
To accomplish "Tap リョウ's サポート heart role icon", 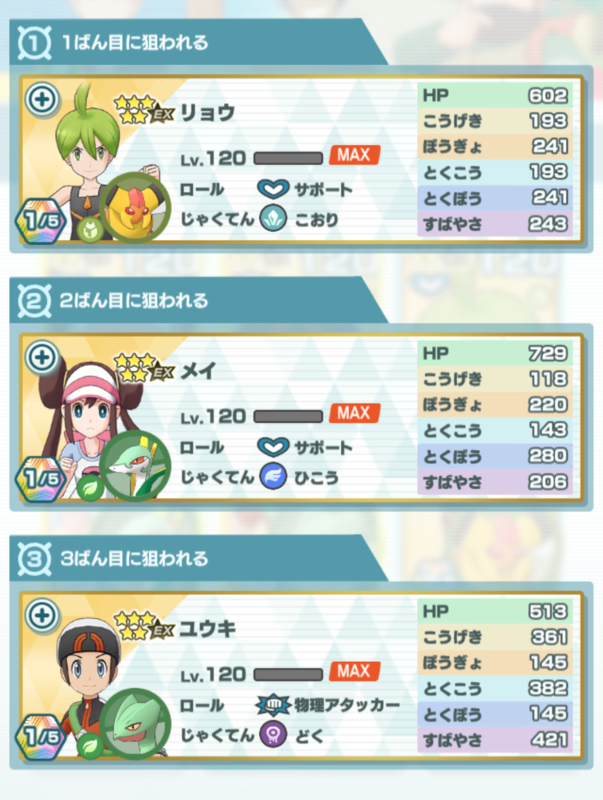I will click(273, 189).
